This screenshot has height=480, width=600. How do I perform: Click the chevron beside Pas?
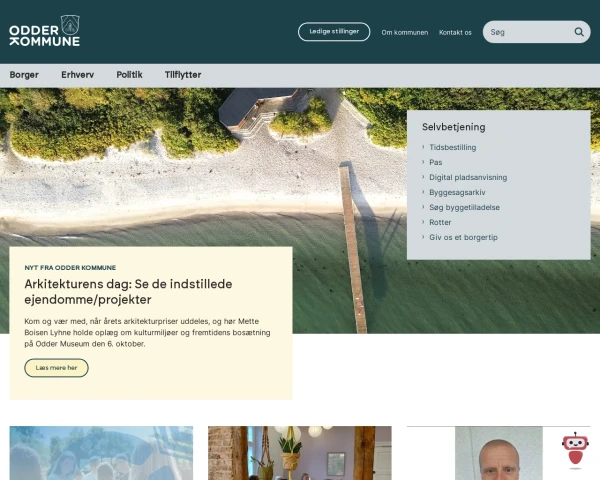(423, 162)
